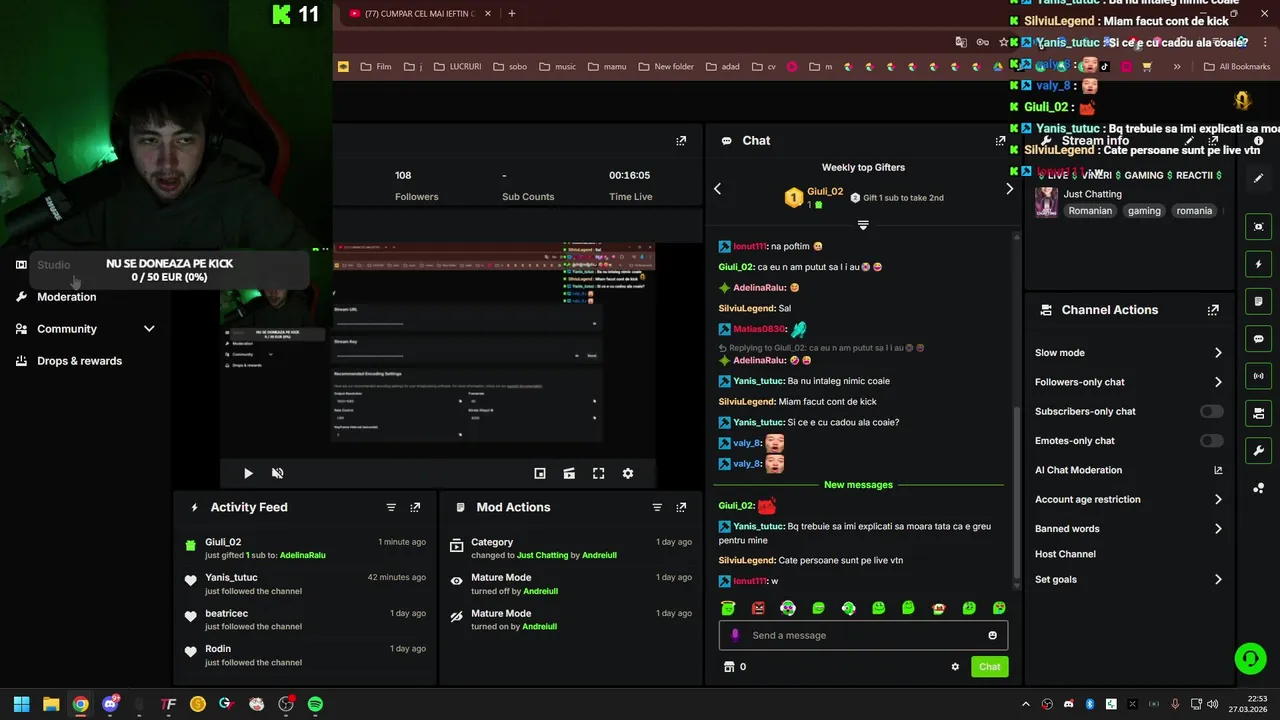Send message with Chat button
Viewport: 1280px width, 720px height.
(989, 667)
